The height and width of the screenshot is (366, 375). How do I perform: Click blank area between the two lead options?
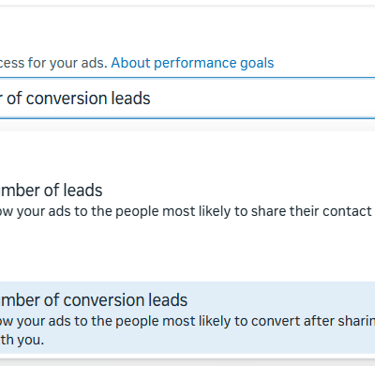point(187,253)
